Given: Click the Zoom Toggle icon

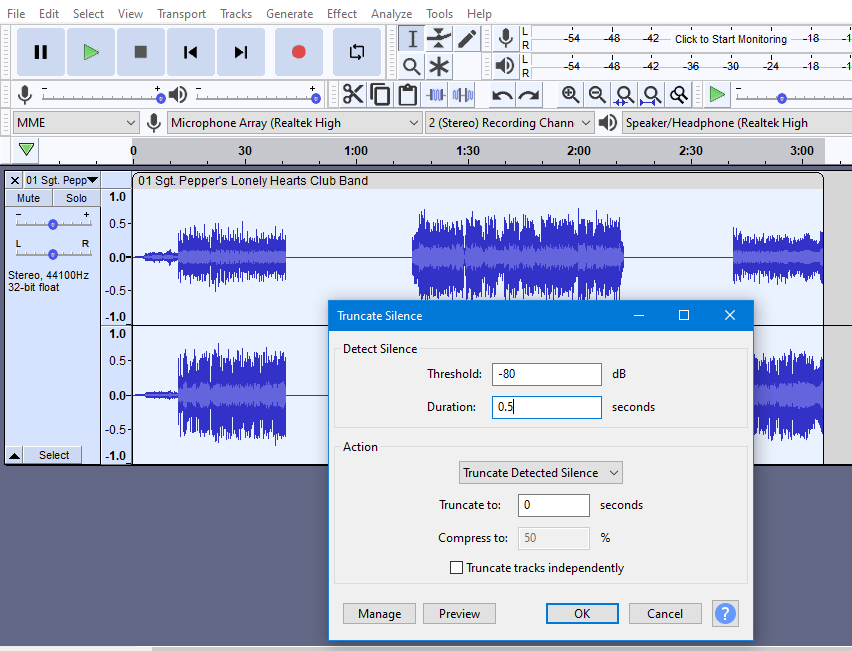Looking at the screenshot, I should coord(679,95).
